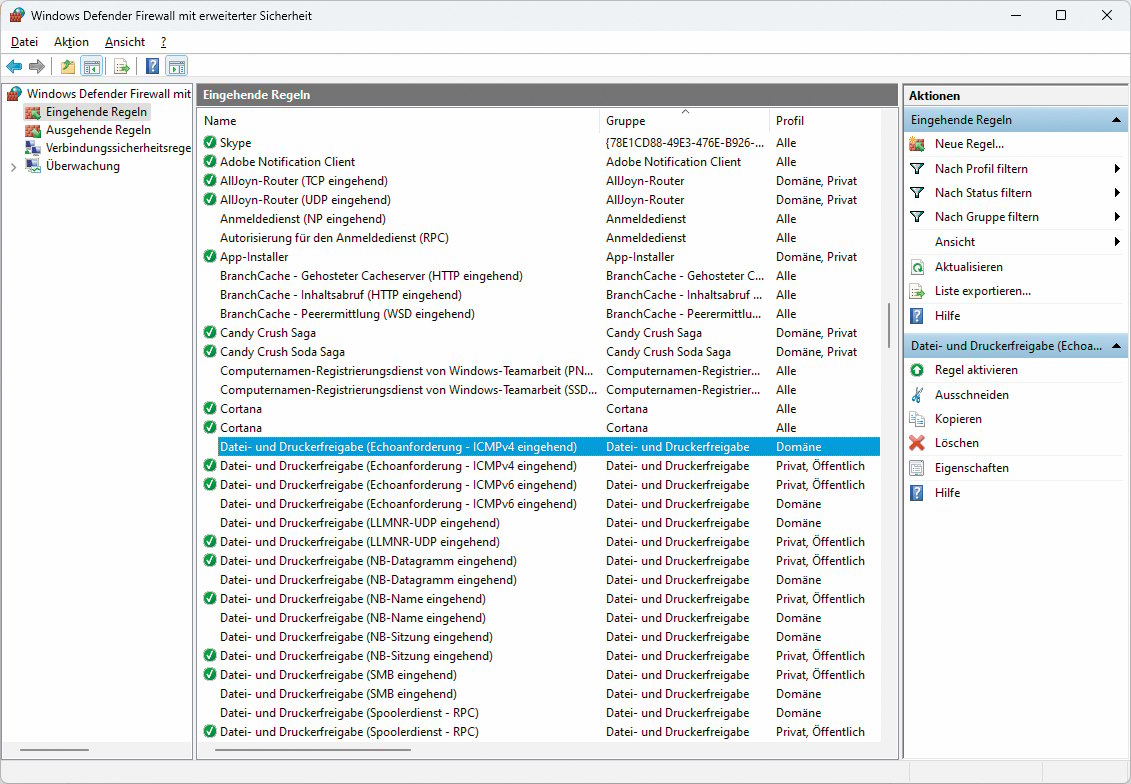
Task: Collapse the Eingehende Regeln actions section
Action: [1116, 120]
